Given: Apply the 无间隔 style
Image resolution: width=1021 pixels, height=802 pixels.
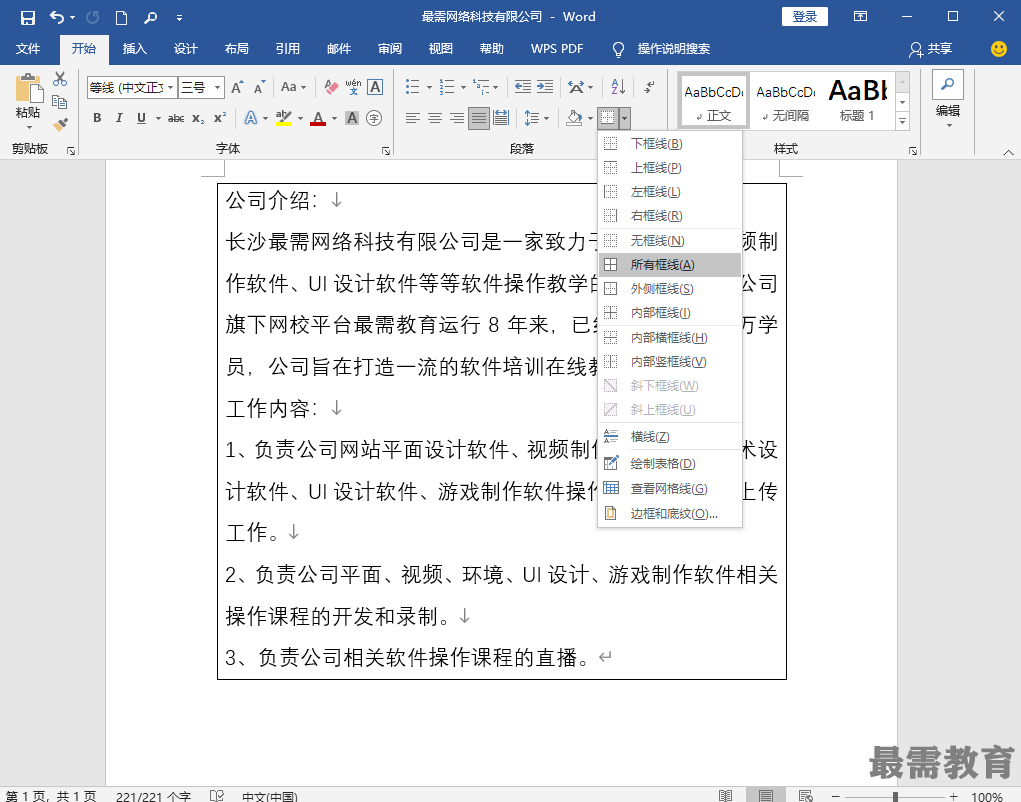Looking at the screenshot, I should point(785,100).
